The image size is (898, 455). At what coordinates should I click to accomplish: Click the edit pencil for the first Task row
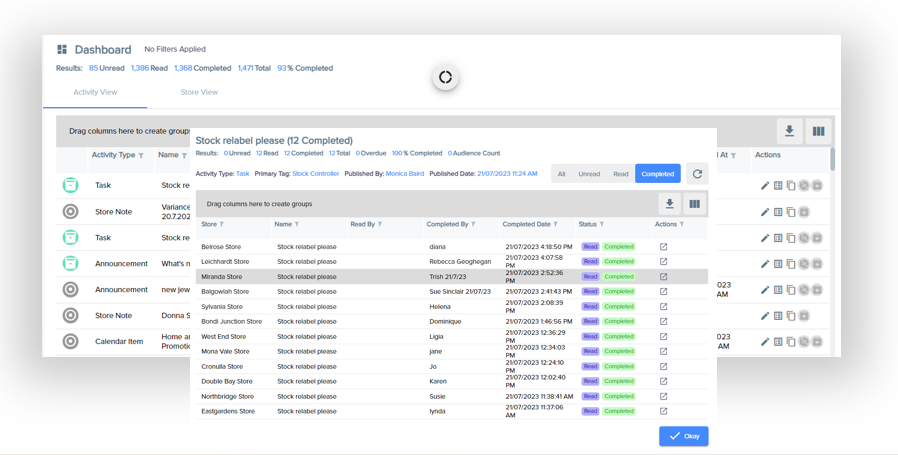coord(765,186)
